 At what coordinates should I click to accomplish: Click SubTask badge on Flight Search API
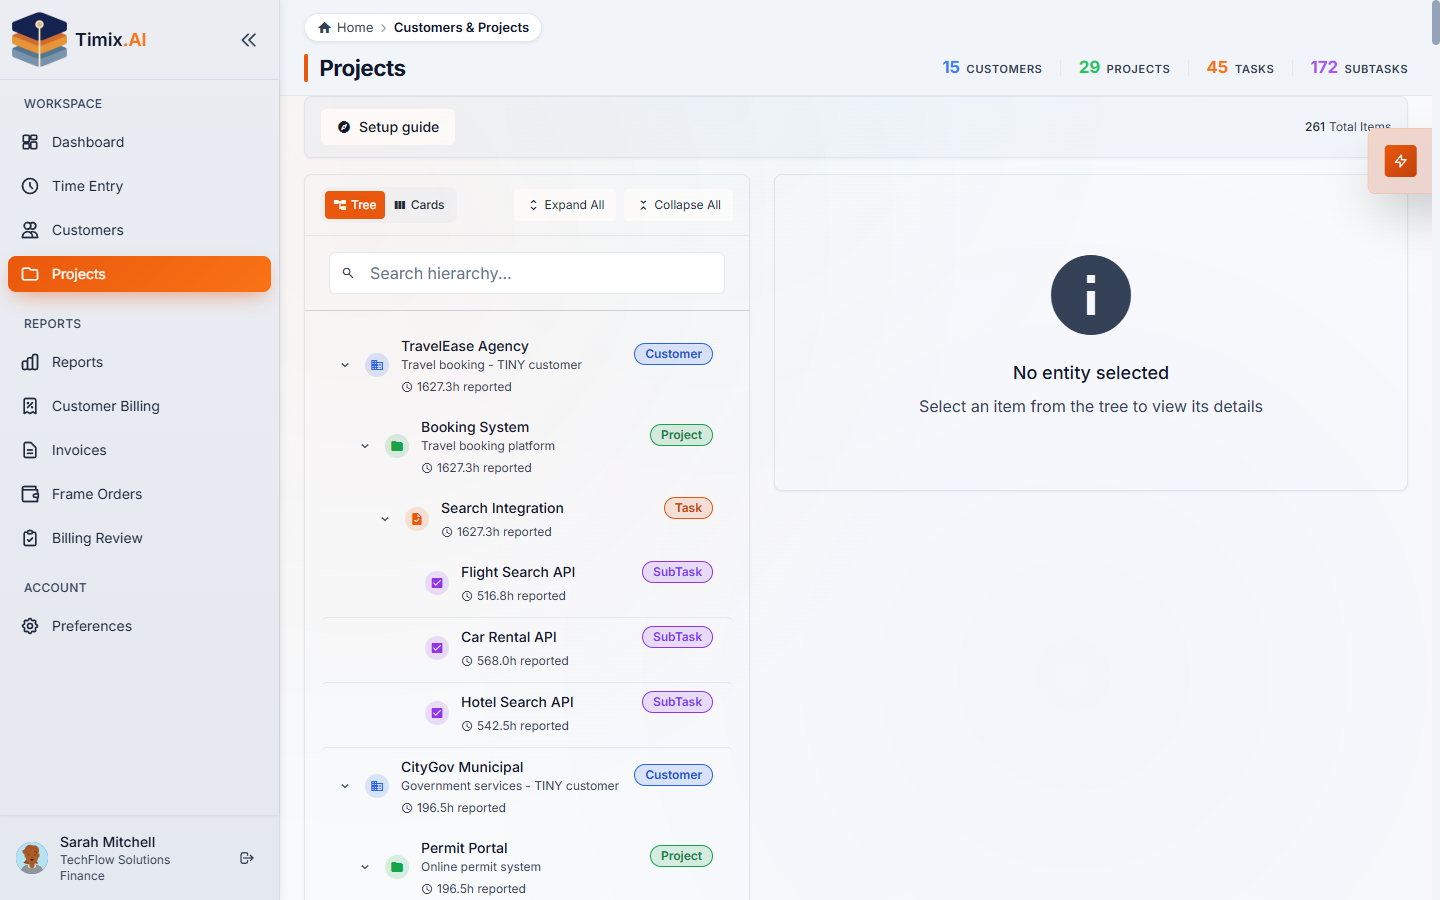point(677,572)
